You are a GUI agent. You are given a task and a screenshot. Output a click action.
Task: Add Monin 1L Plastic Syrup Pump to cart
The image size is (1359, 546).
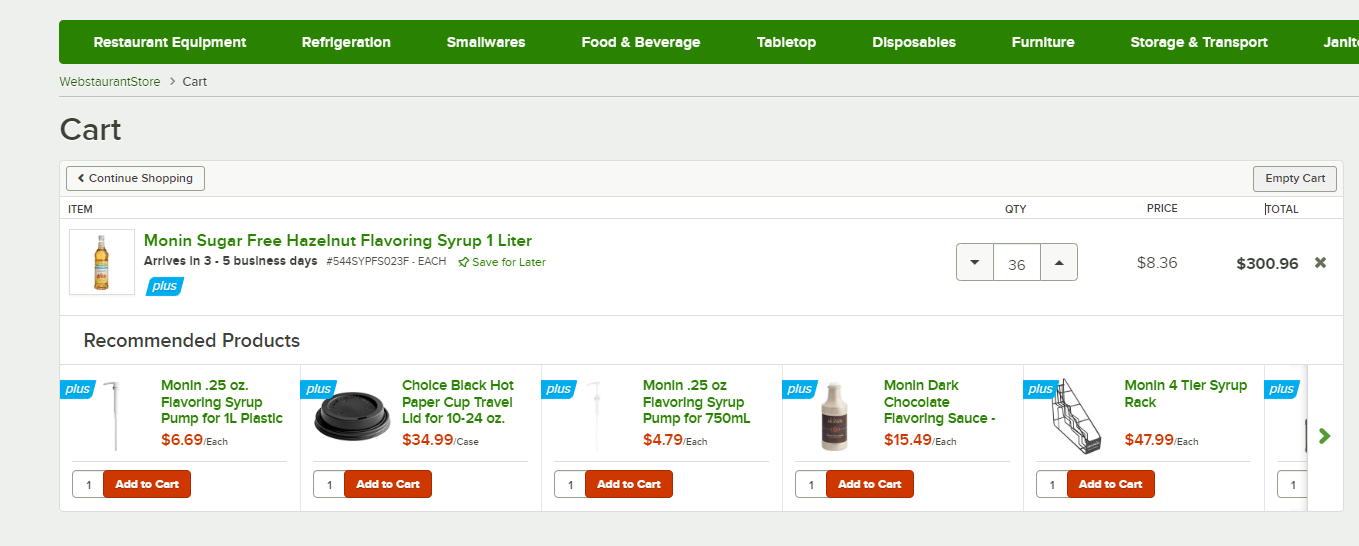[x=147, y=484]
